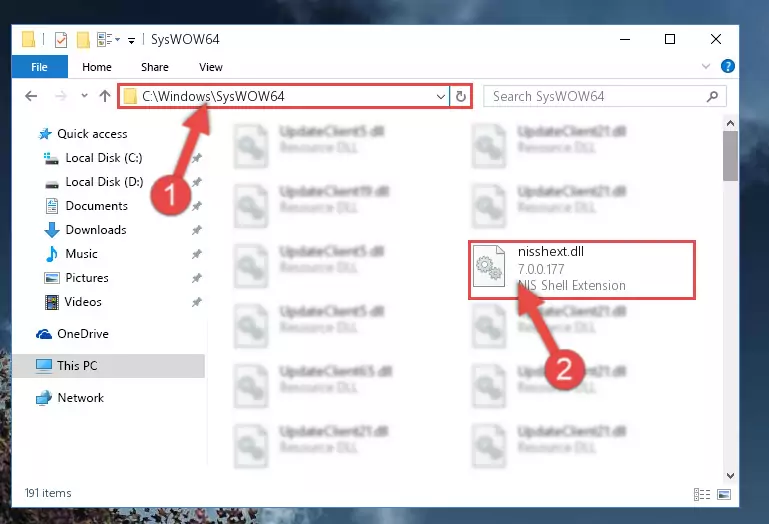This screenshot has height=524, width=769.
Task: Select the nisshext.dll file name
Action: click(551, 251)
